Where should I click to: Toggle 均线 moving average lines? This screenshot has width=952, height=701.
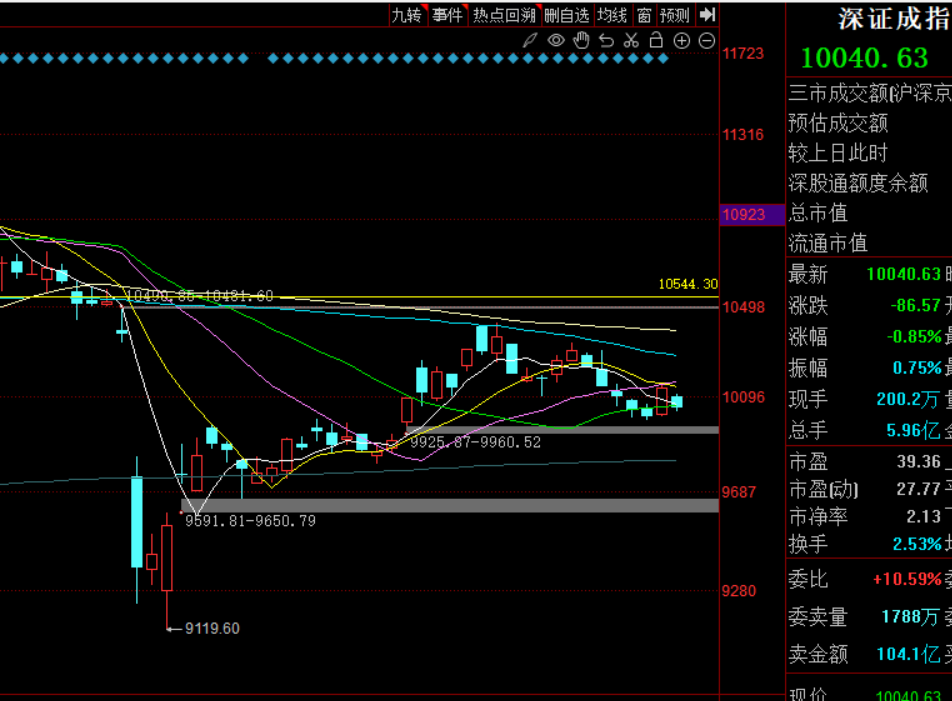coord(612,15)
